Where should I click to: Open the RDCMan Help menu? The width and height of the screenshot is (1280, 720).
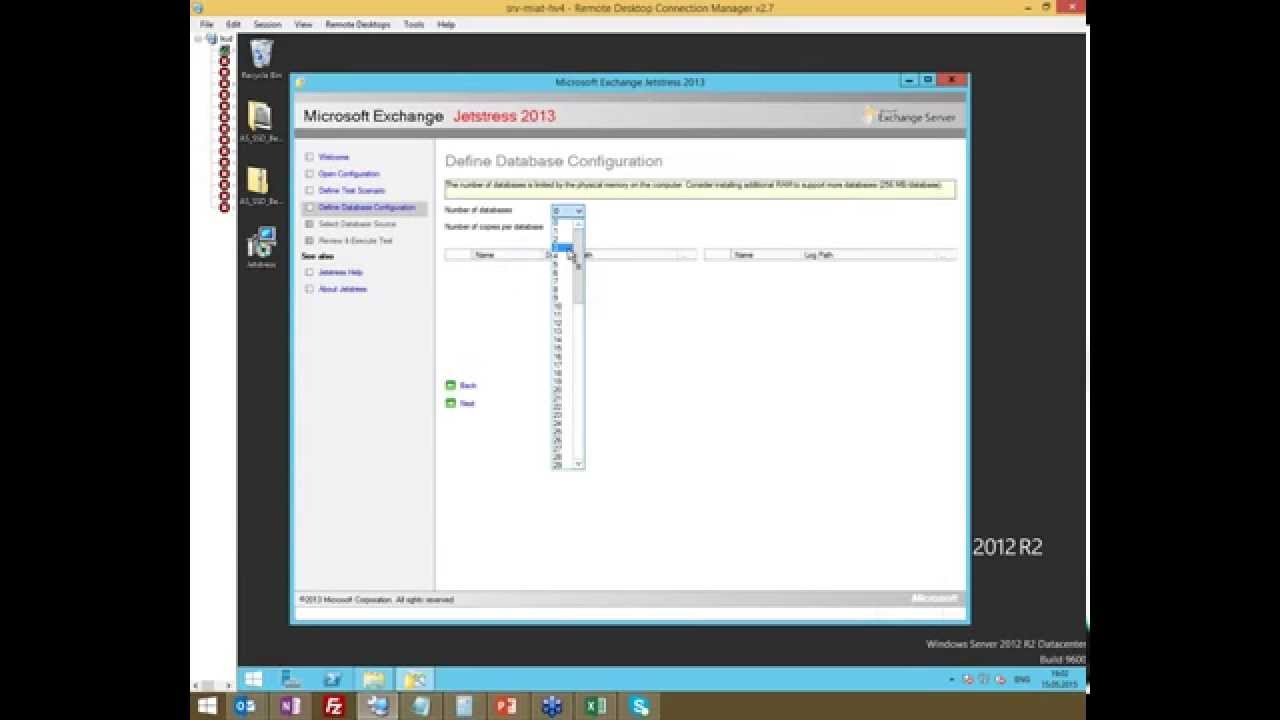(446, 24)
